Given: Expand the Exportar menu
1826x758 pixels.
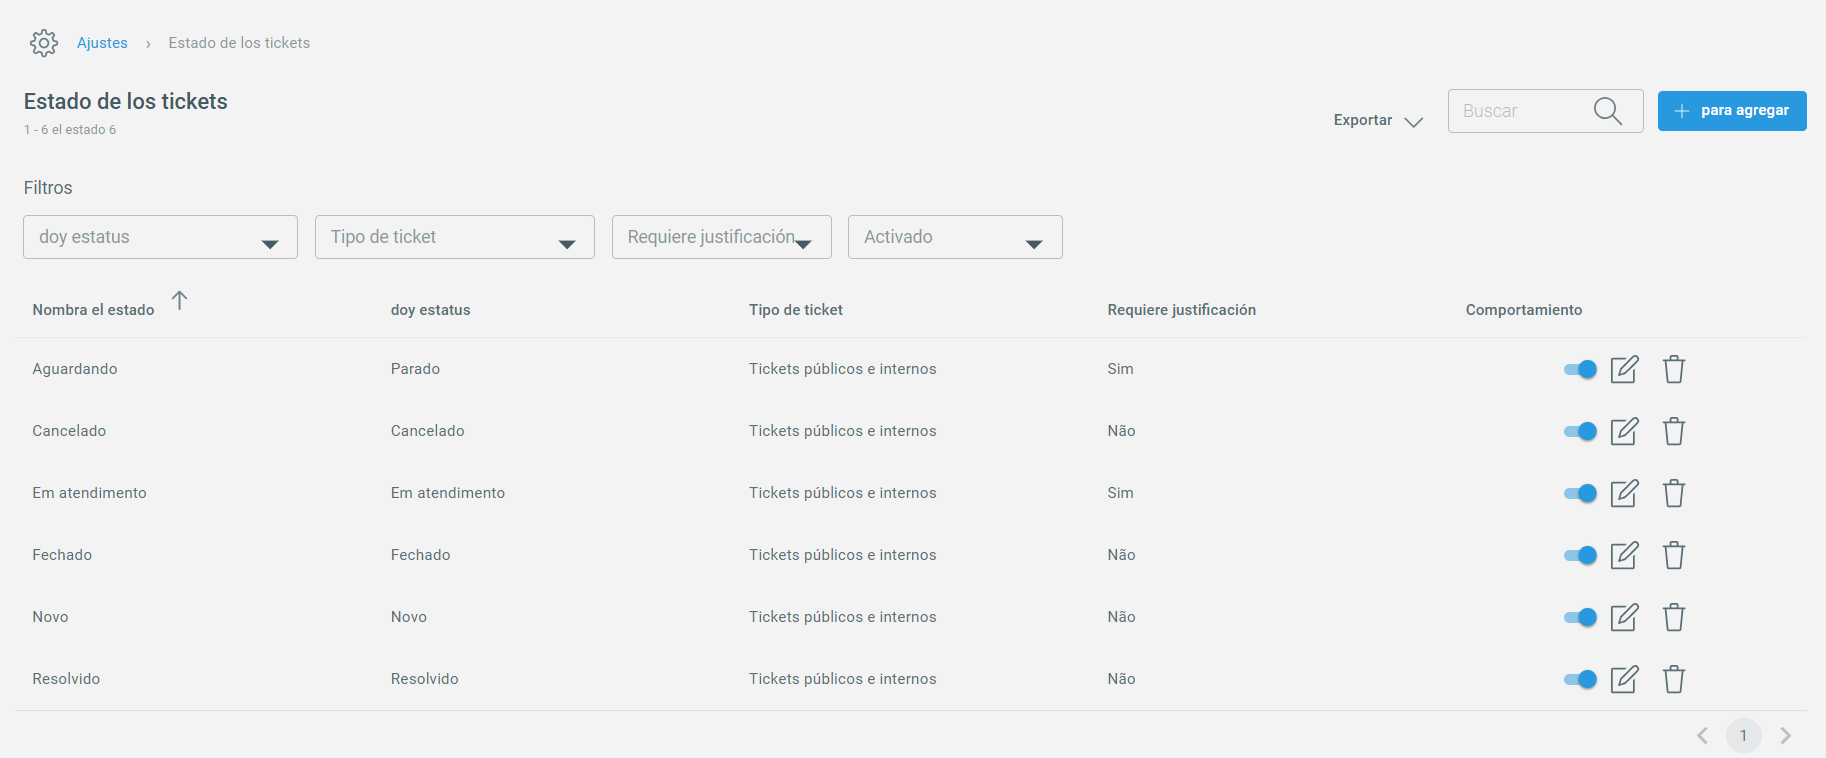Looking at the screenshot, I should pos(1378,120).
